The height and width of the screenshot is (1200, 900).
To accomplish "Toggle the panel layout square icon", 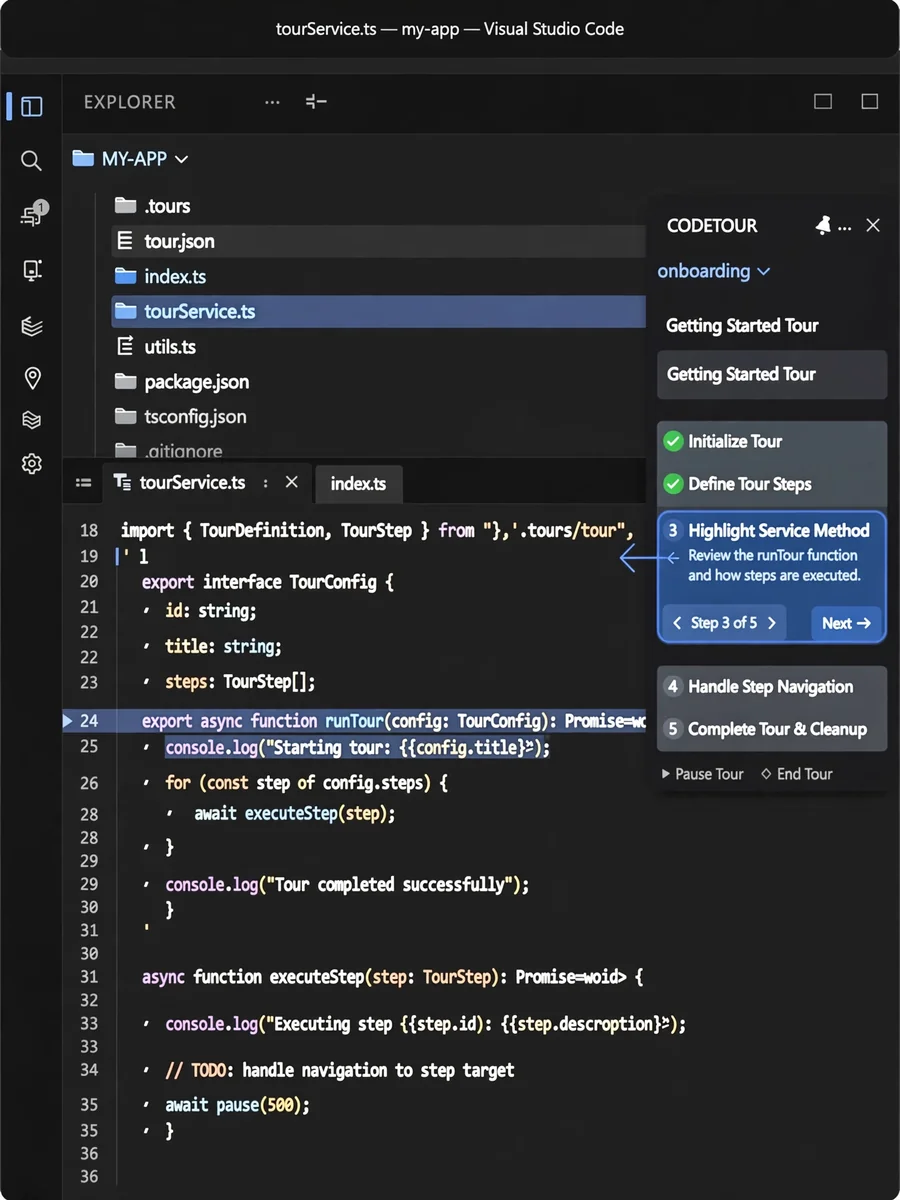I will pos(823,101).
